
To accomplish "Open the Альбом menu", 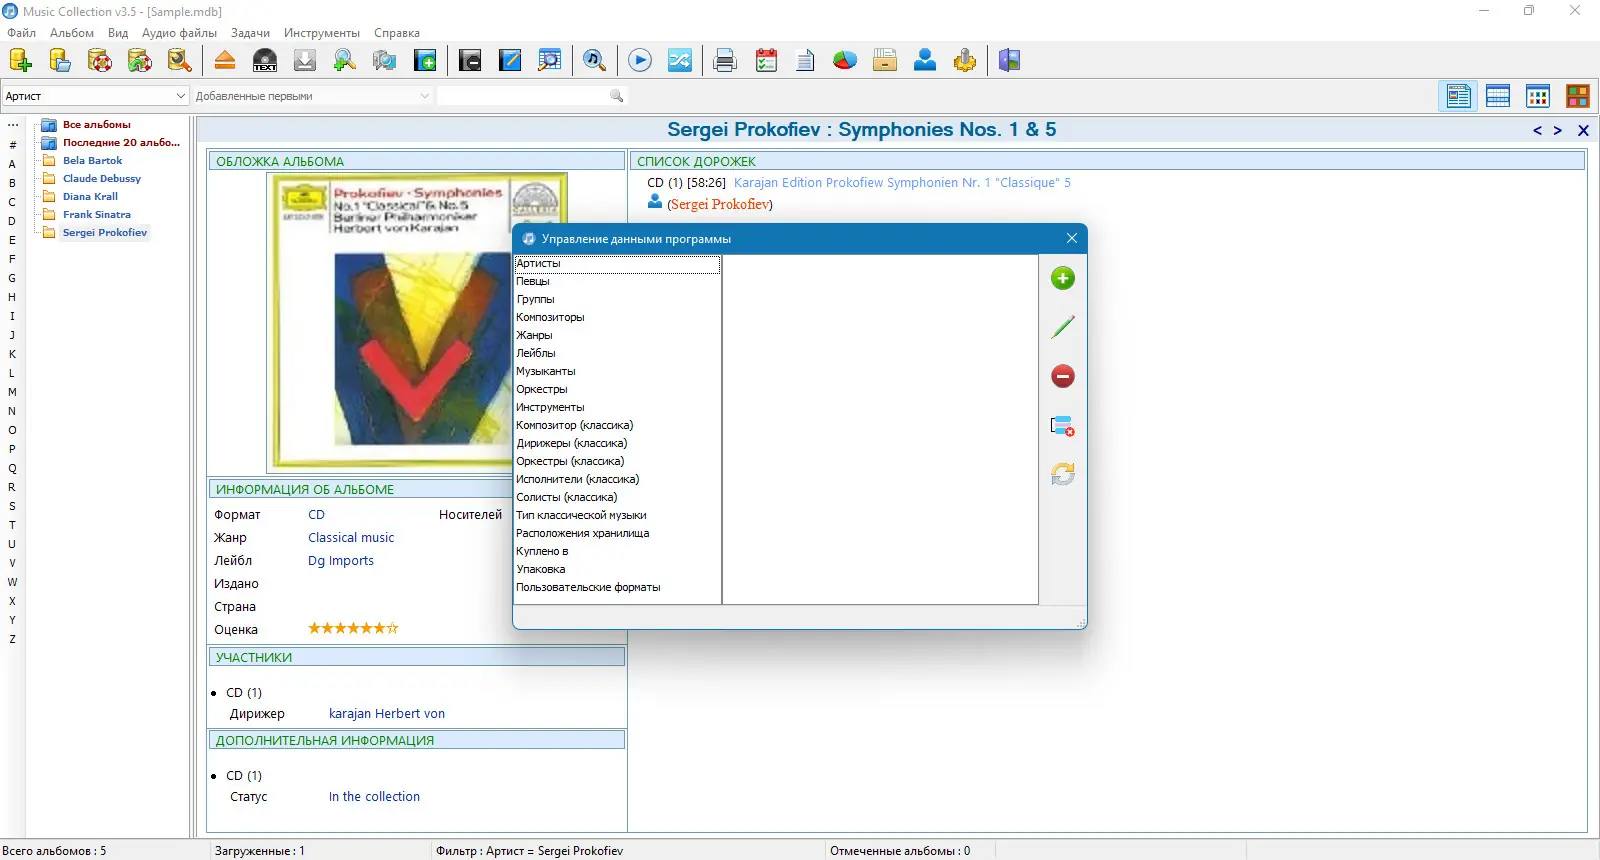I will point(72,33).
